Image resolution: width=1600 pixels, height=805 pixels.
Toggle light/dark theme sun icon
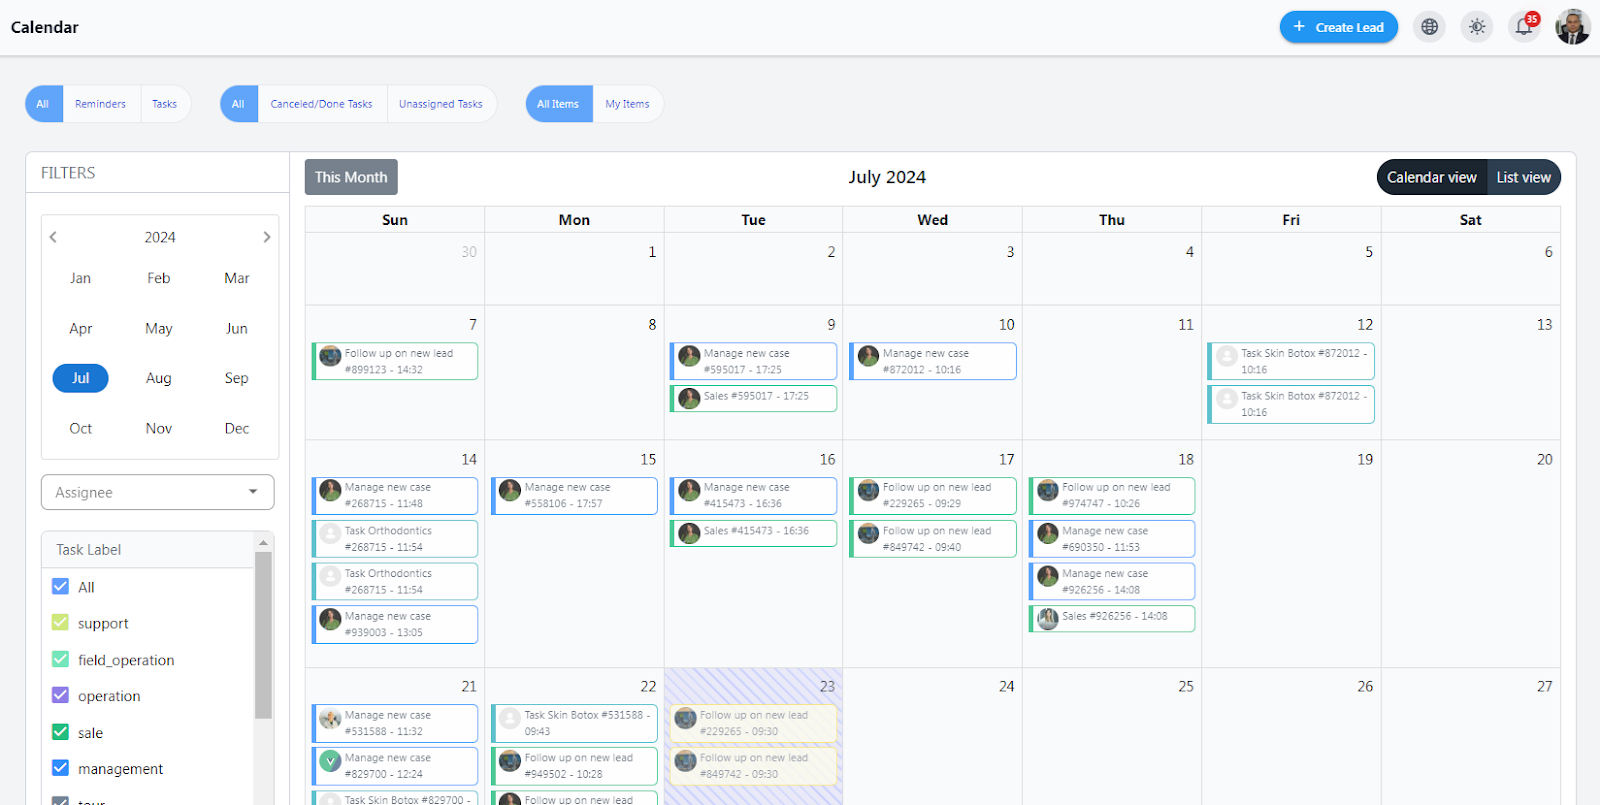1477,27
